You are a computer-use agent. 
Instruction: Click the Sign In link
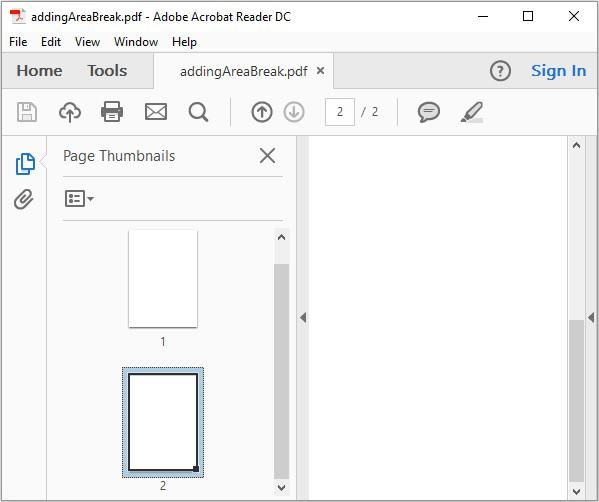[x=559, y=71]
